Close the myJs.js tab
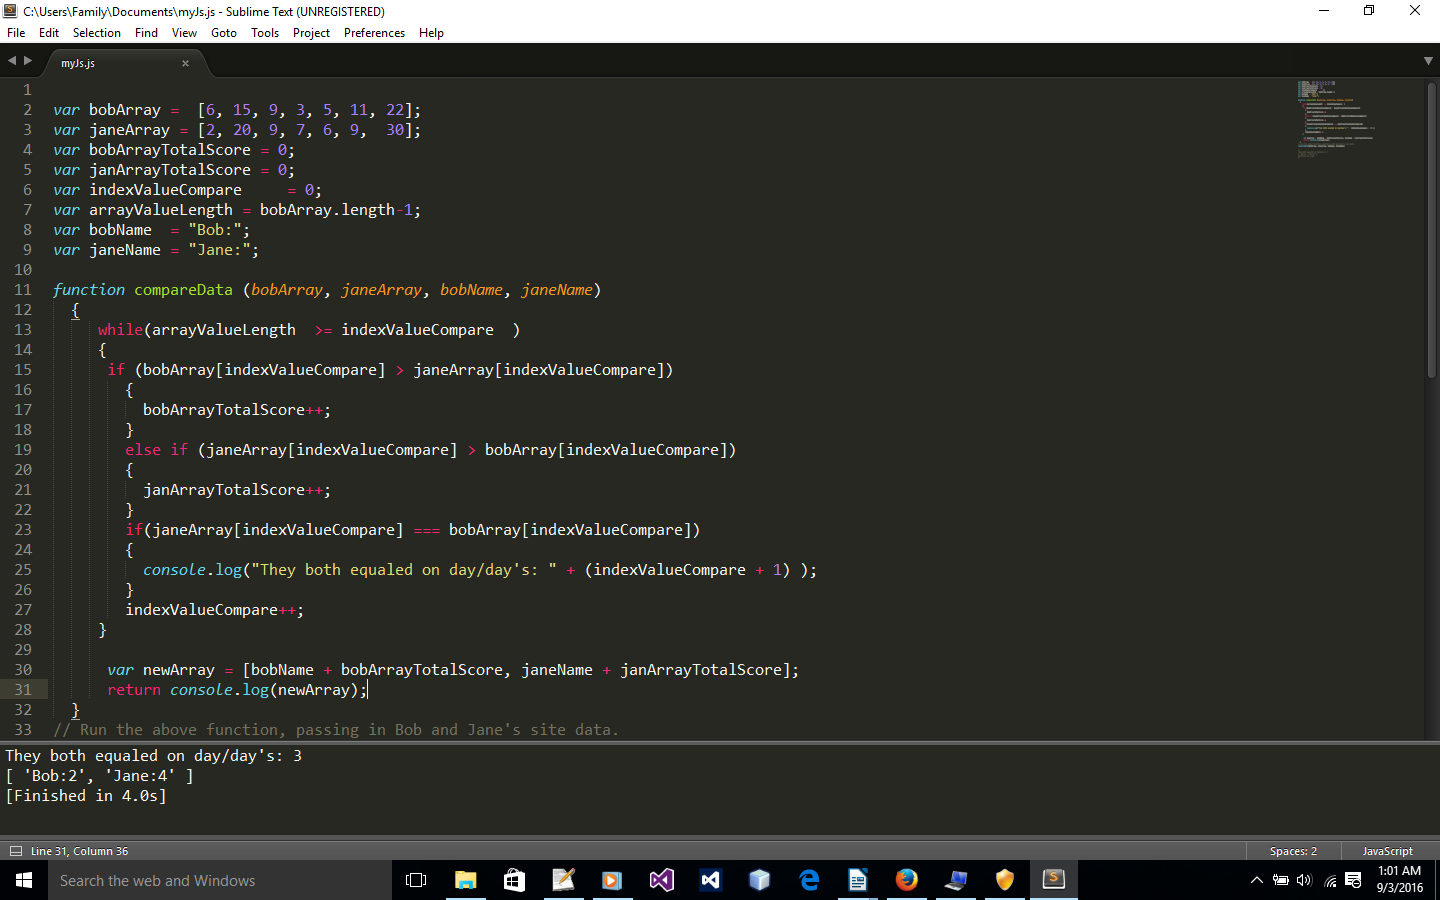The image size is (1440, 900). pos(185,62)
